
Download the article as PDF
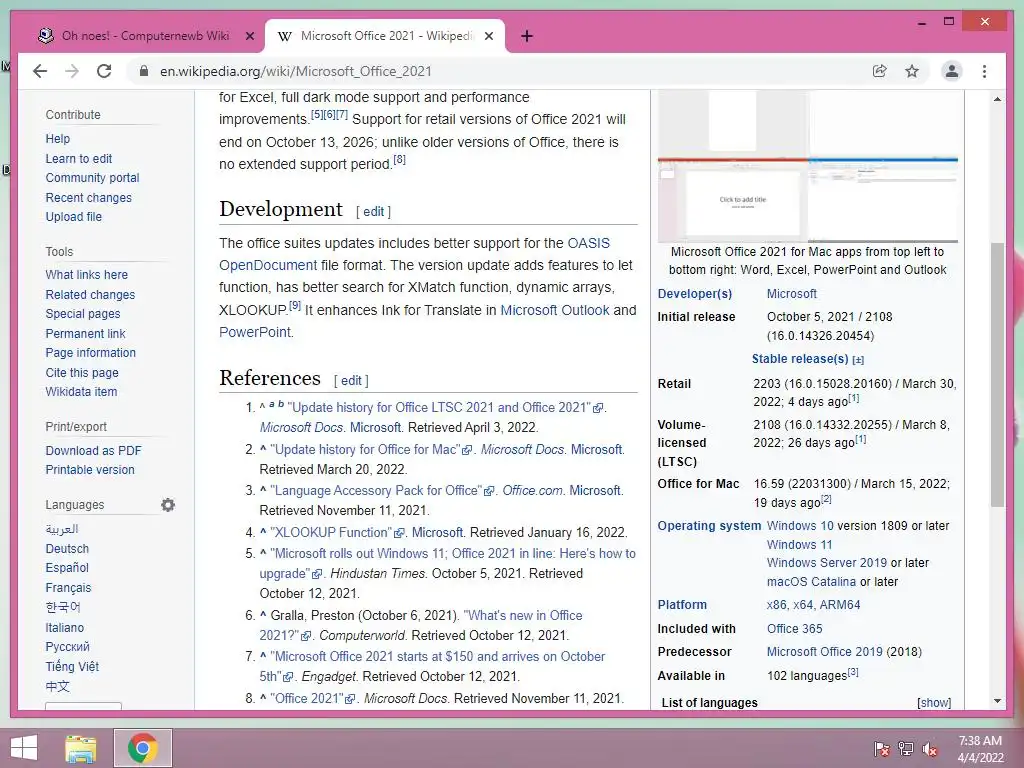(x=93, y=451)
